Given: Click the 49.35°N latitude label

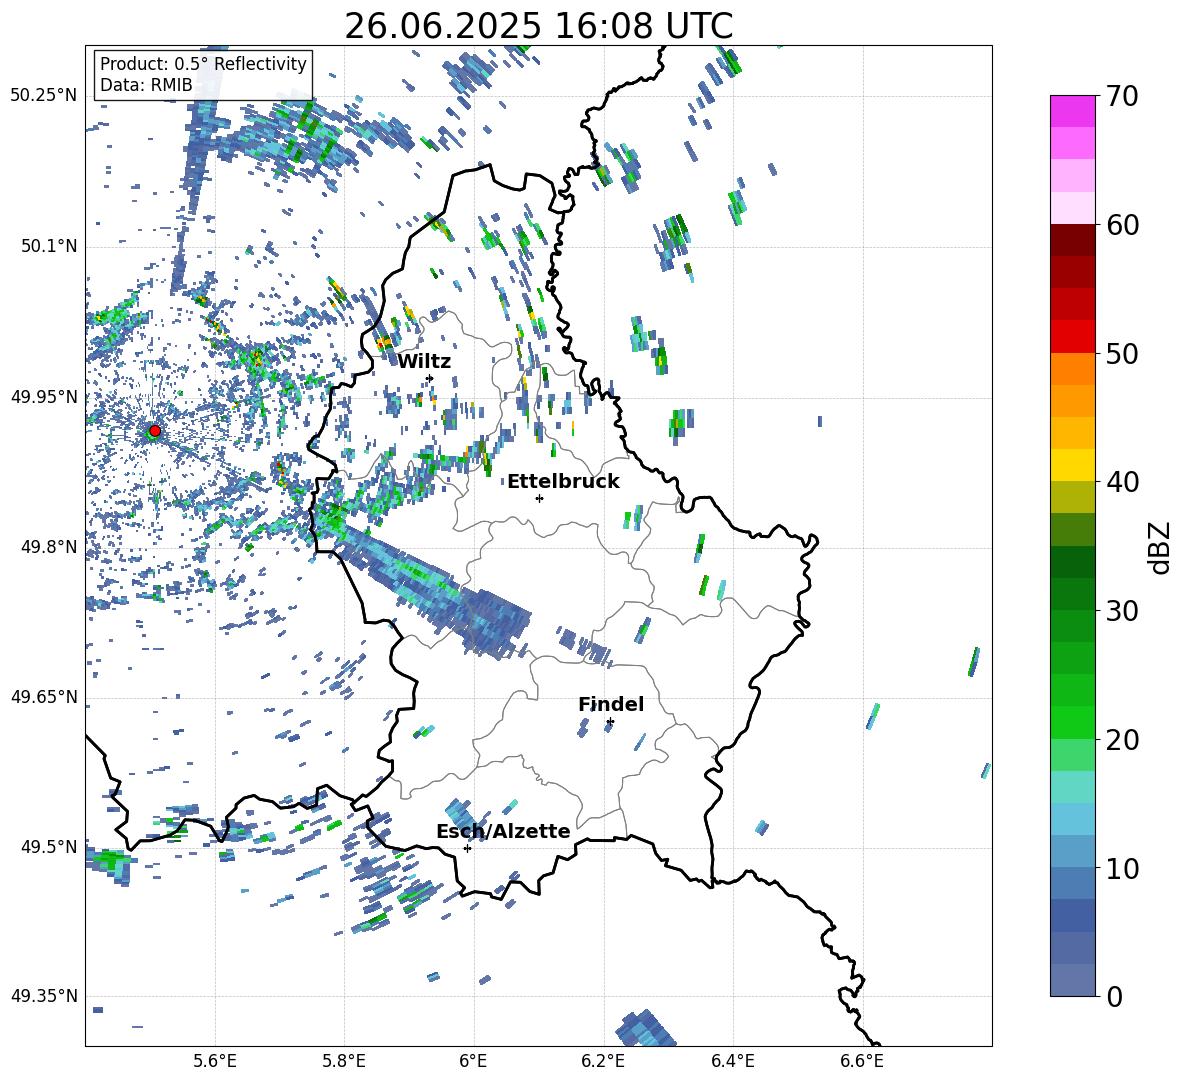Looking at the screenshot, I should pos(44,996).
